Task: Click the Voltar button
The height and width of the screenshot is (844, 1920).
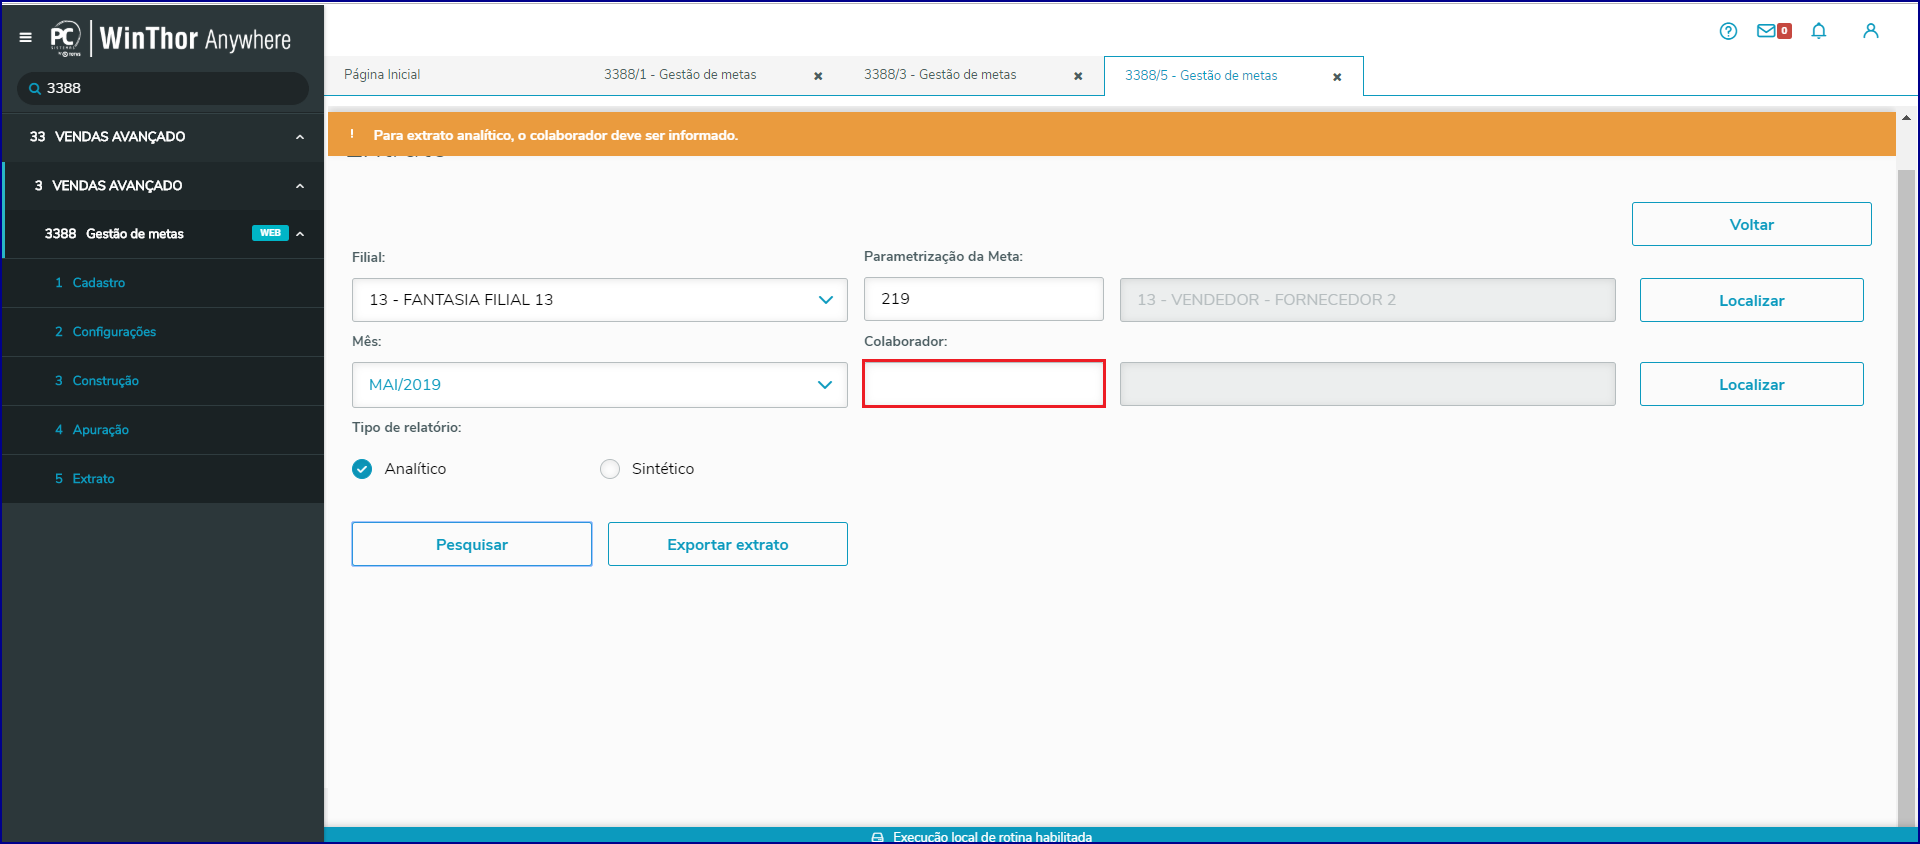Action: (1752, 224)
